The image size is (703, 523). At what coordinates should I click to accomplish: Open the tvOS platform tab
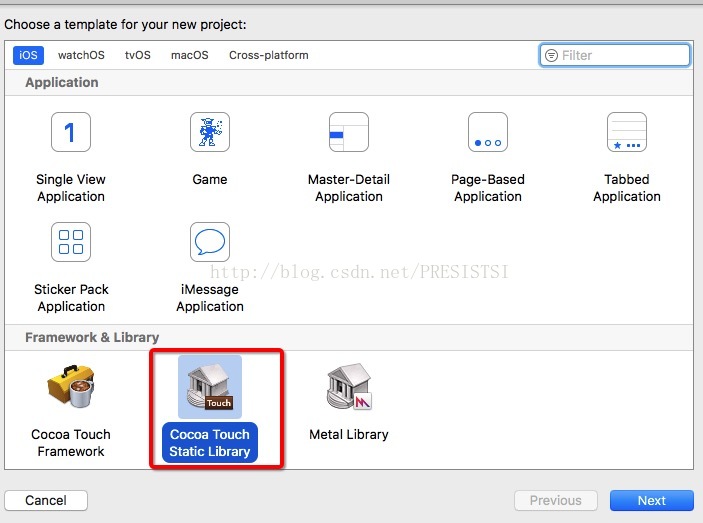pos(138,55)
